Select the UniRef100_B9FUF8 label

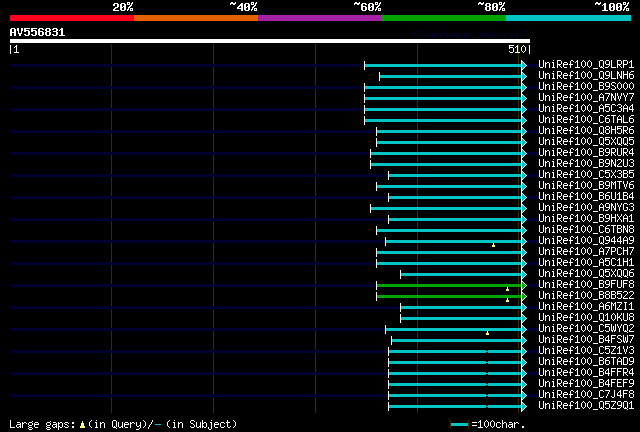click(586, 285)
